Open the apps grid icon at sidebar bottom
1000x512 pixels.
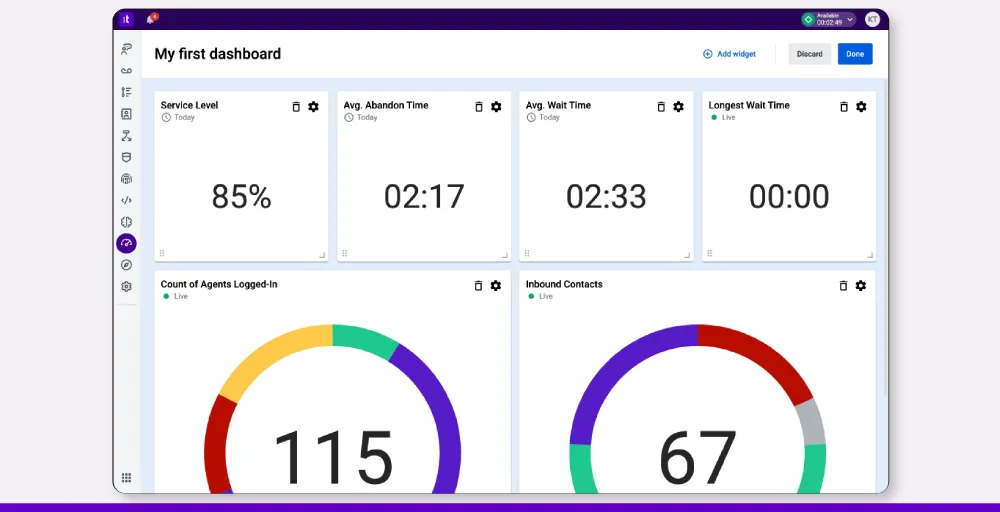(126, 478)
